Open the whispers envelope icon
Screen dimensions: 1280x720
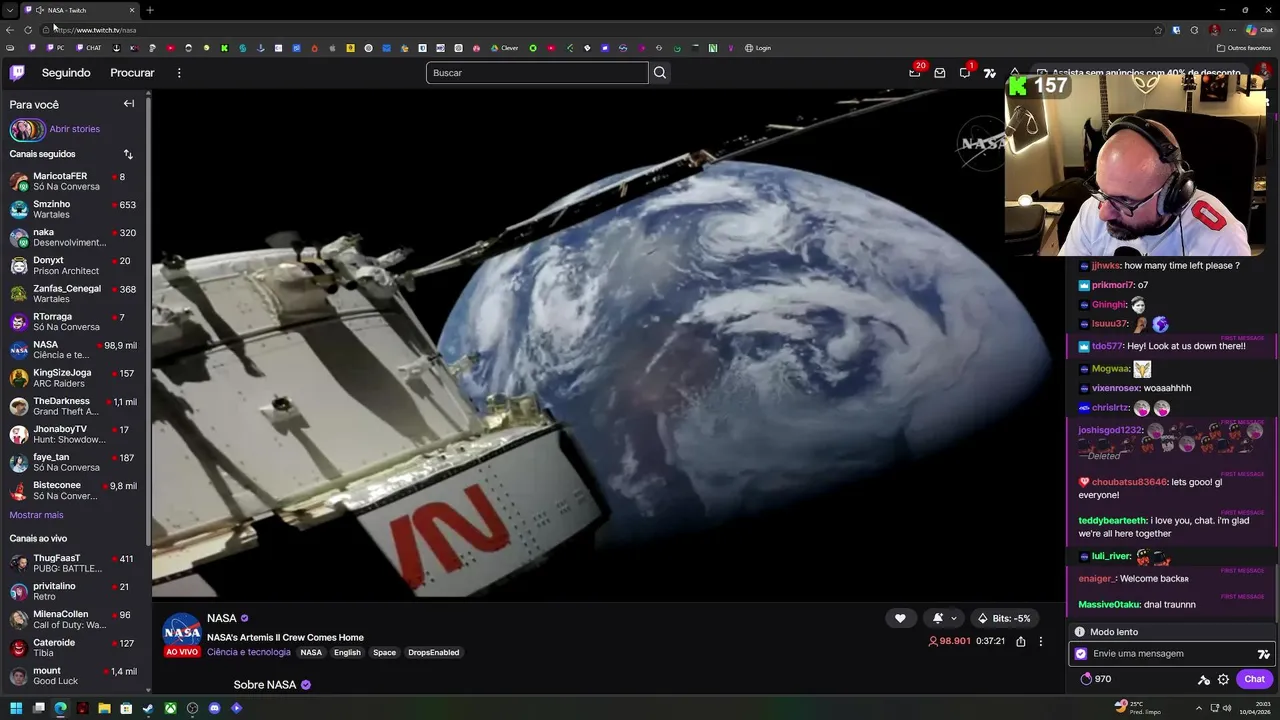940,73
